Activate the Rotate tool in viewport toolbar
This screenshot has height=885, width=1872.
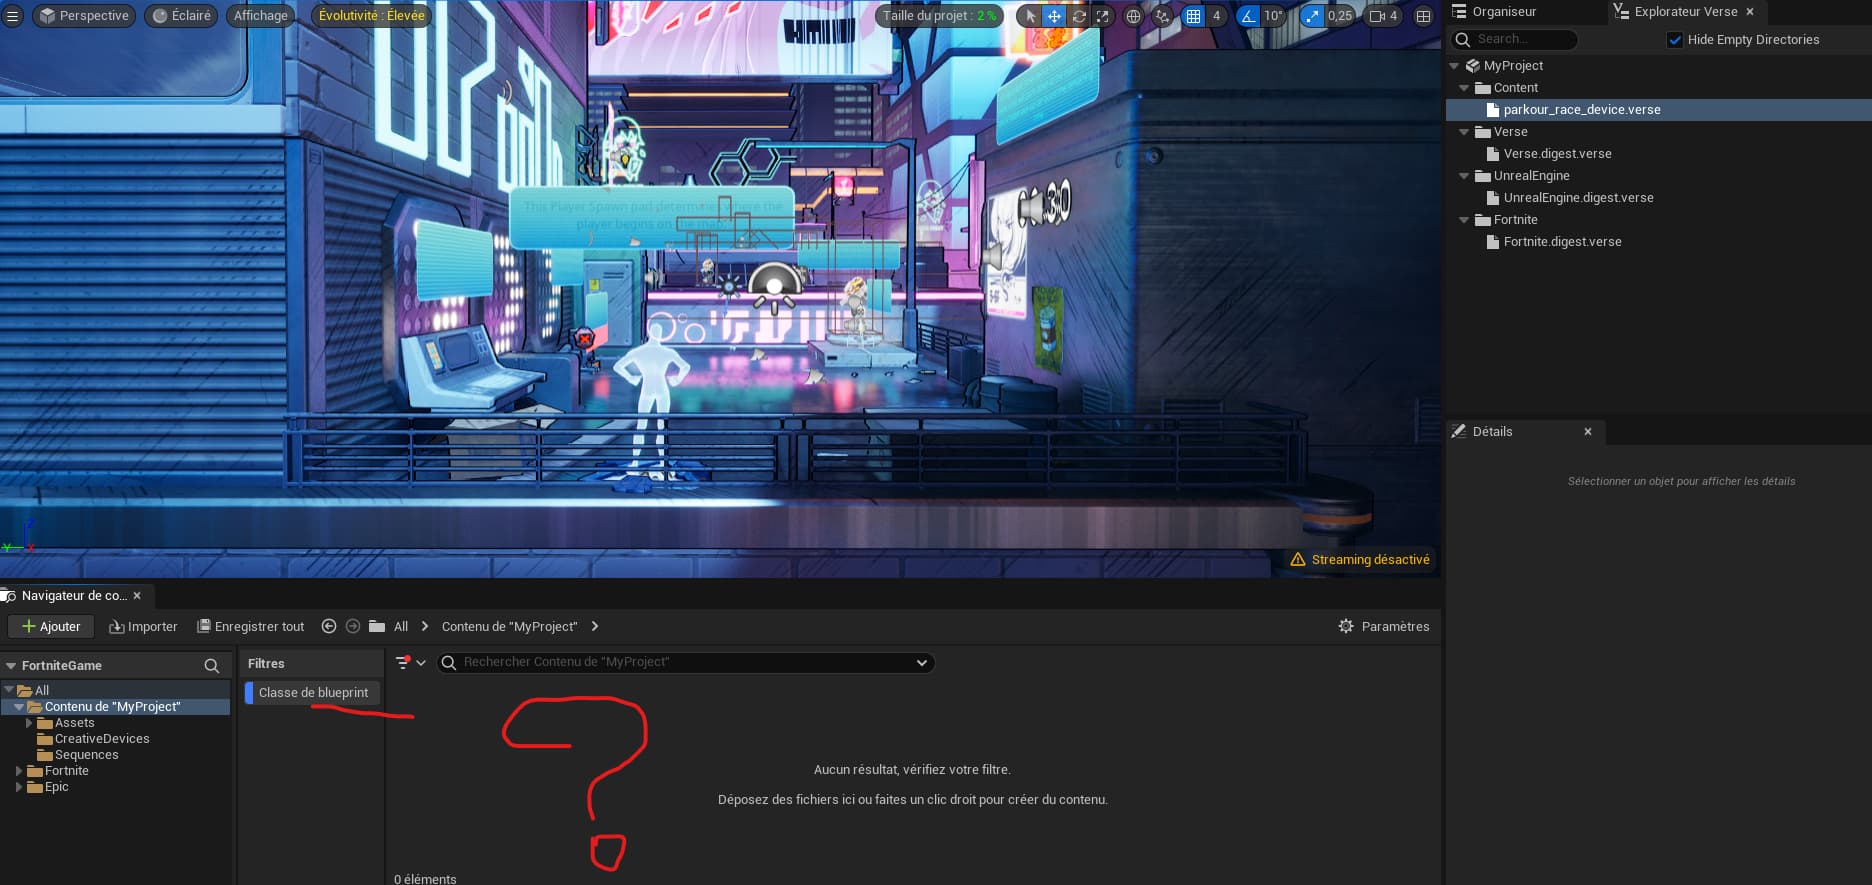[1079, 16]
